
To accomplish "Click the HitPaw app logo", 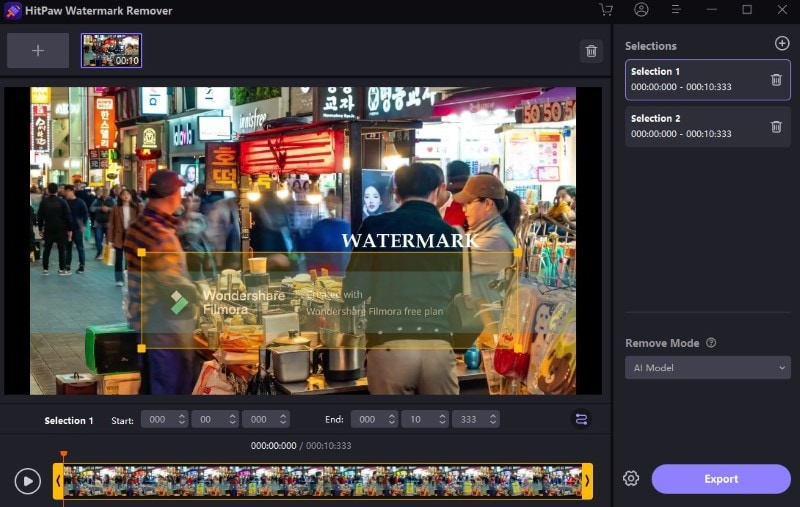I will click(12, 10).
